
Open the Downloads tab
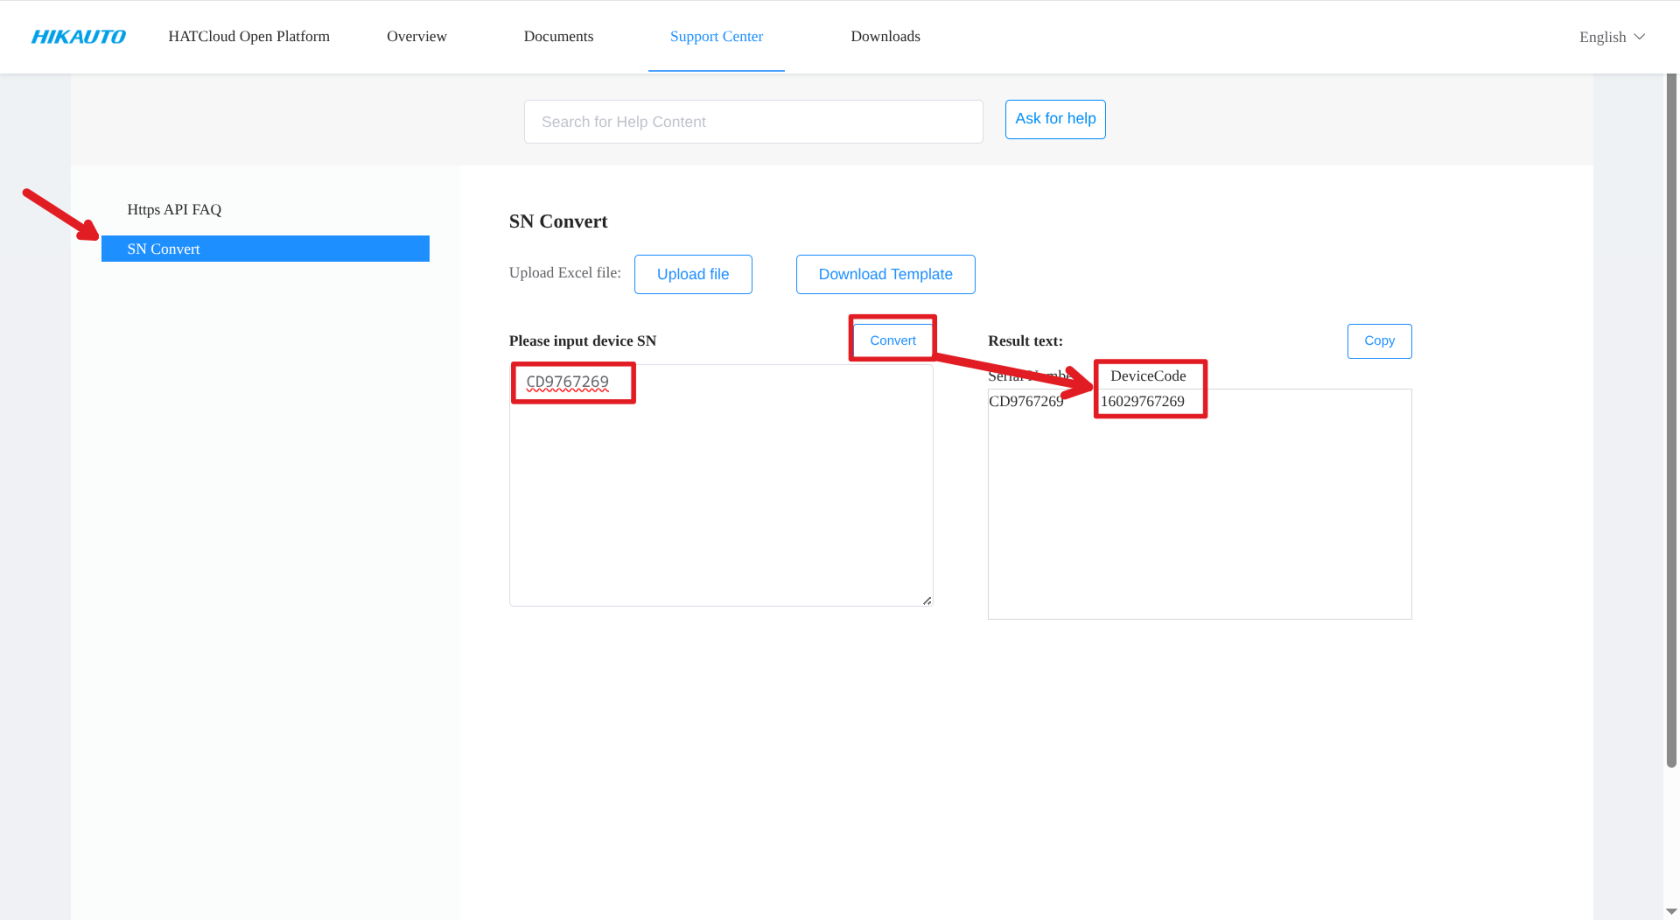[885, 36]
